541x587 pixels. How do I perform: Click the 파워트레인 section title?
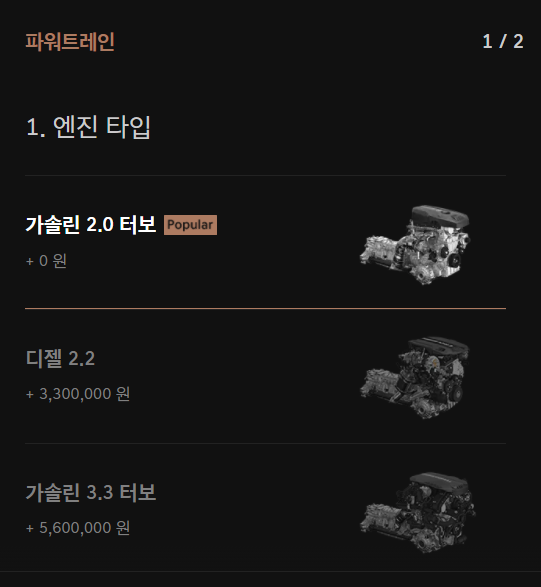point(70,42)
